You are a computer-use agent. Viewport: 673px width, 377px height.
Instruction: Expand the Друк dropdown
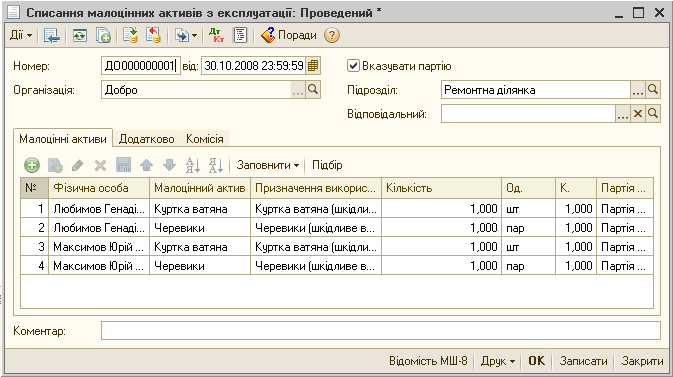coord(498,361)
